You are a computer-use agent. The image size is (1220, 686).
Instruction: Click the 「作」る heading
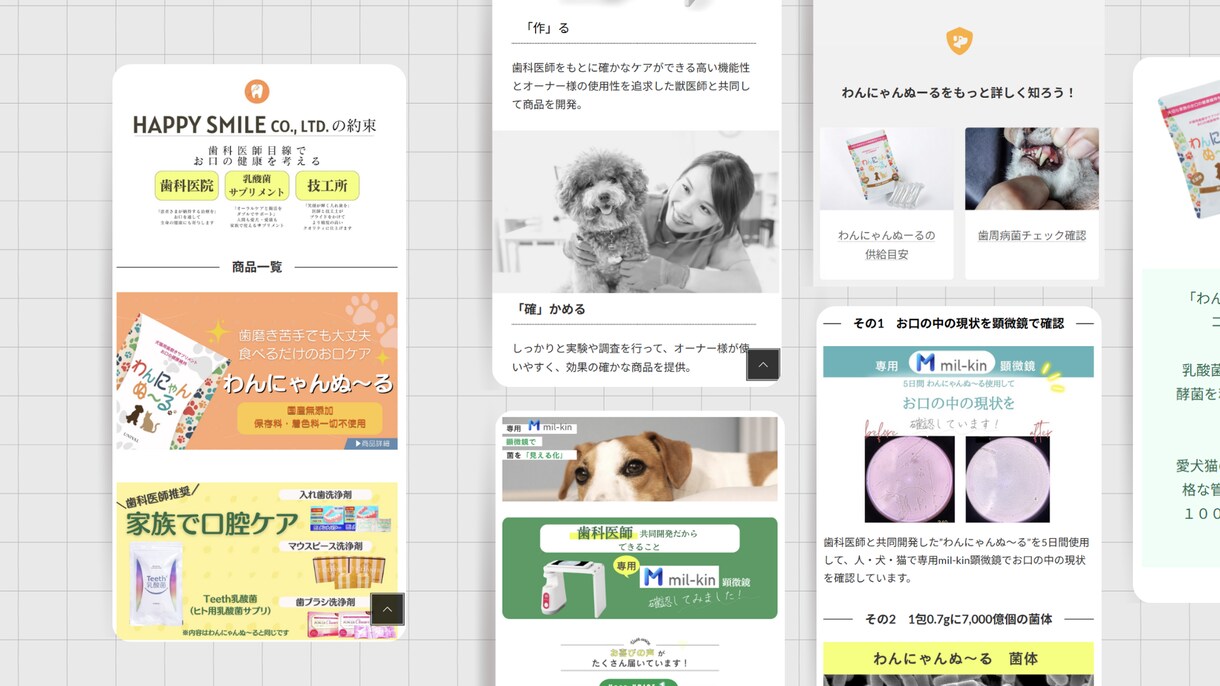[x=547, y=28]
